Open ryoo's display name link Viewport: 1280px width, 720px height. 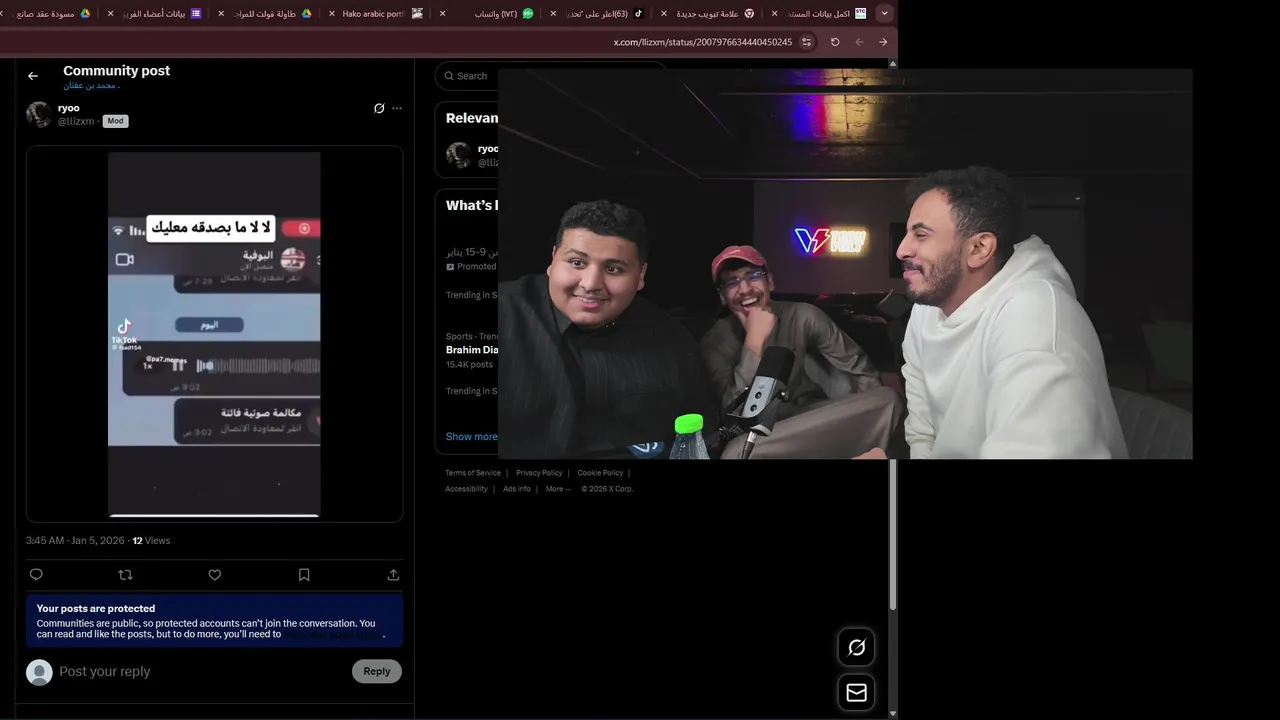coord(69,108)
